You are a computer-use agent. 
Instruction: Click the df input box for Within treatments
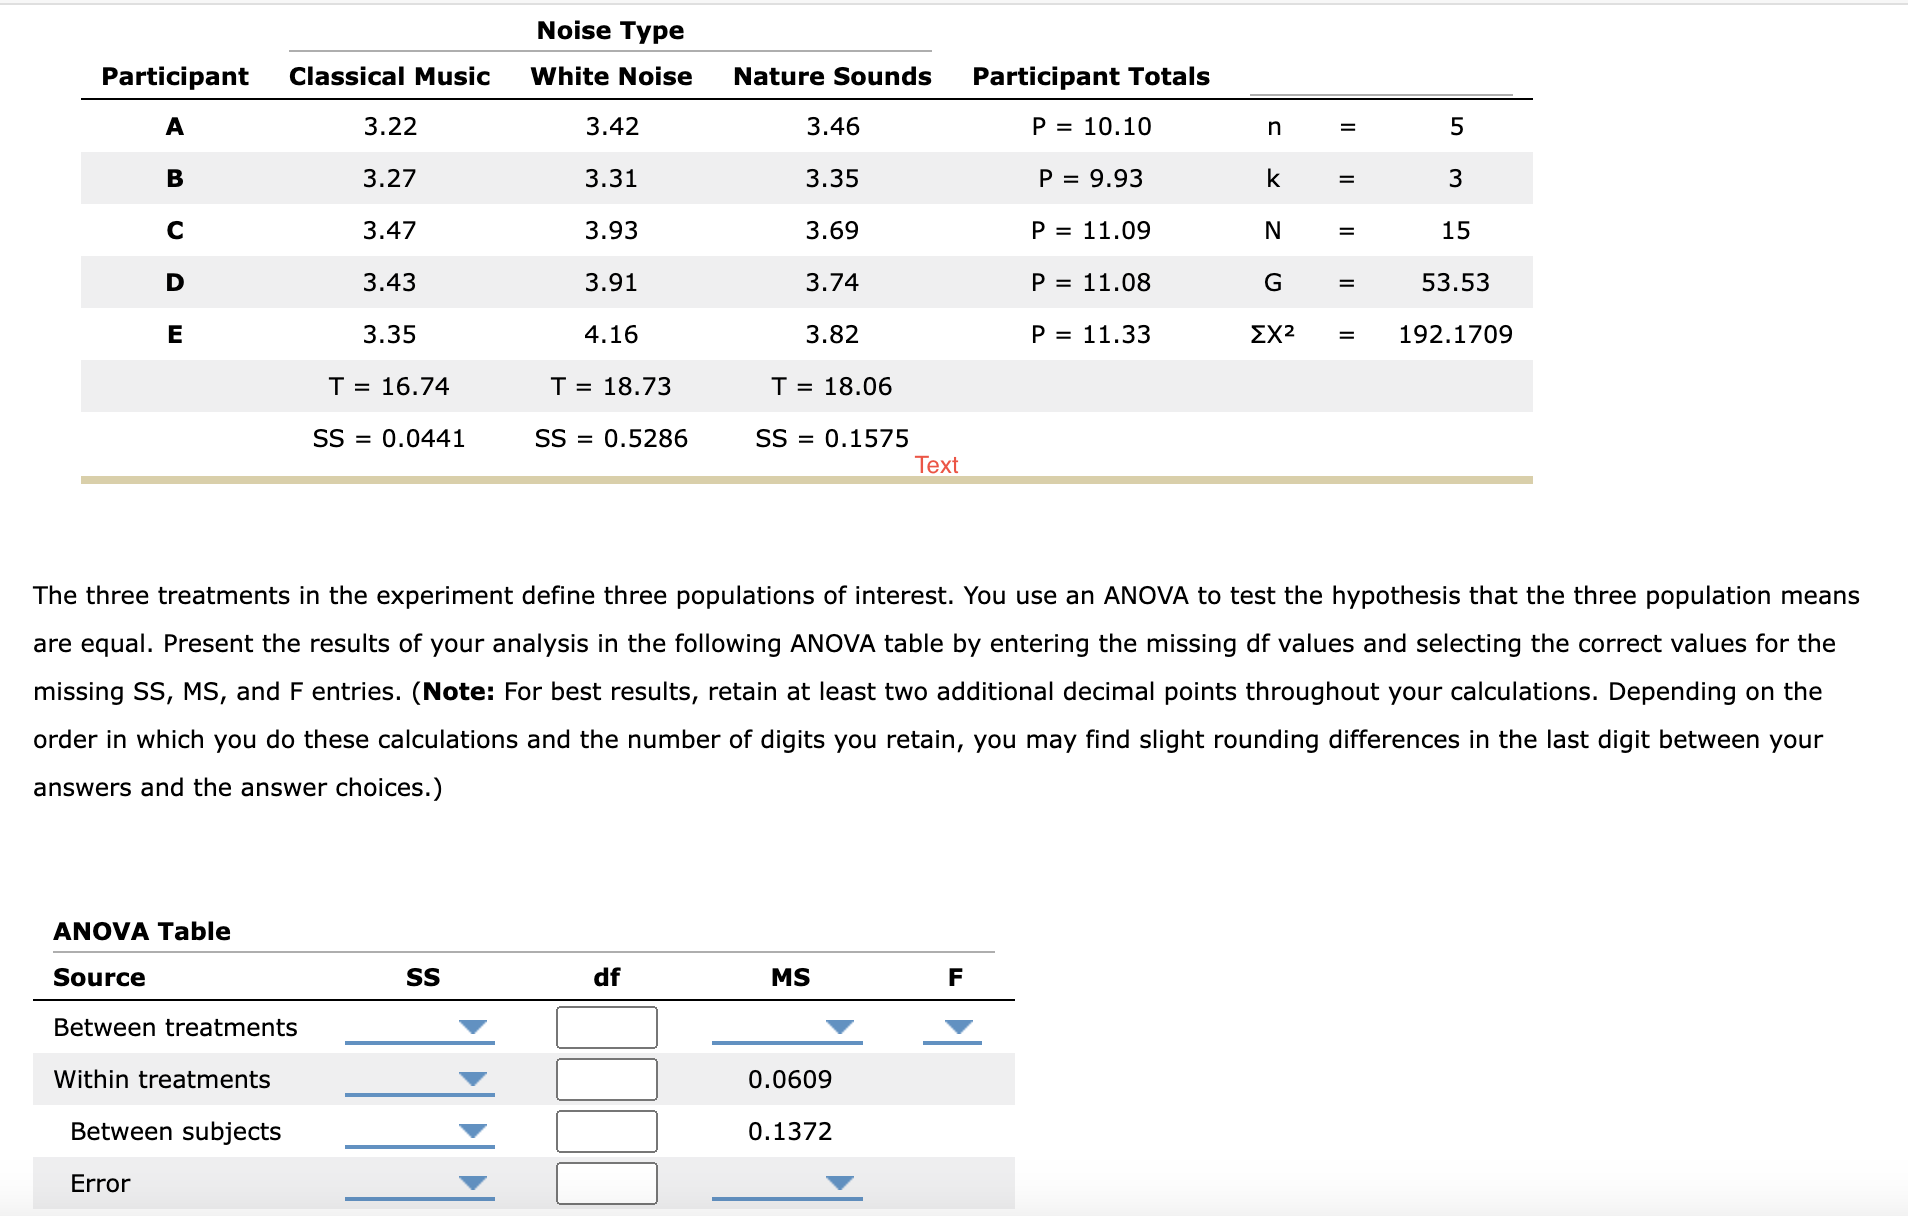pos(606,1079)
